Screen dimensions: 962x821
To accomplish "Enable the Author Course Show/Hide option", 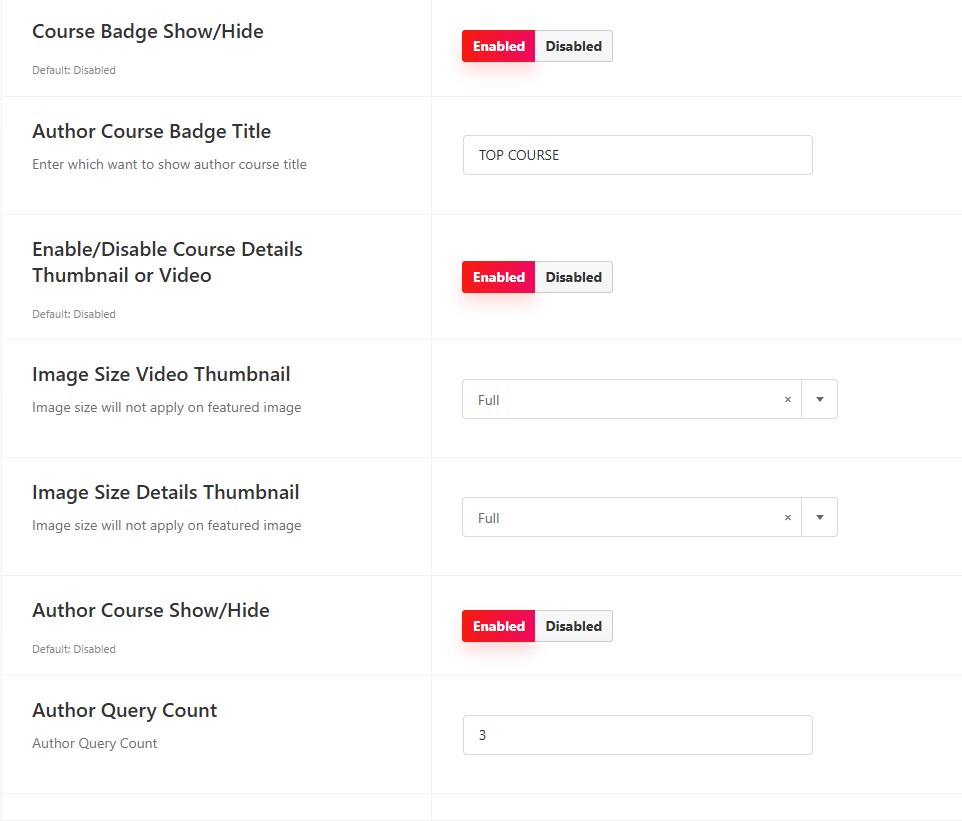I will point(499,626).
